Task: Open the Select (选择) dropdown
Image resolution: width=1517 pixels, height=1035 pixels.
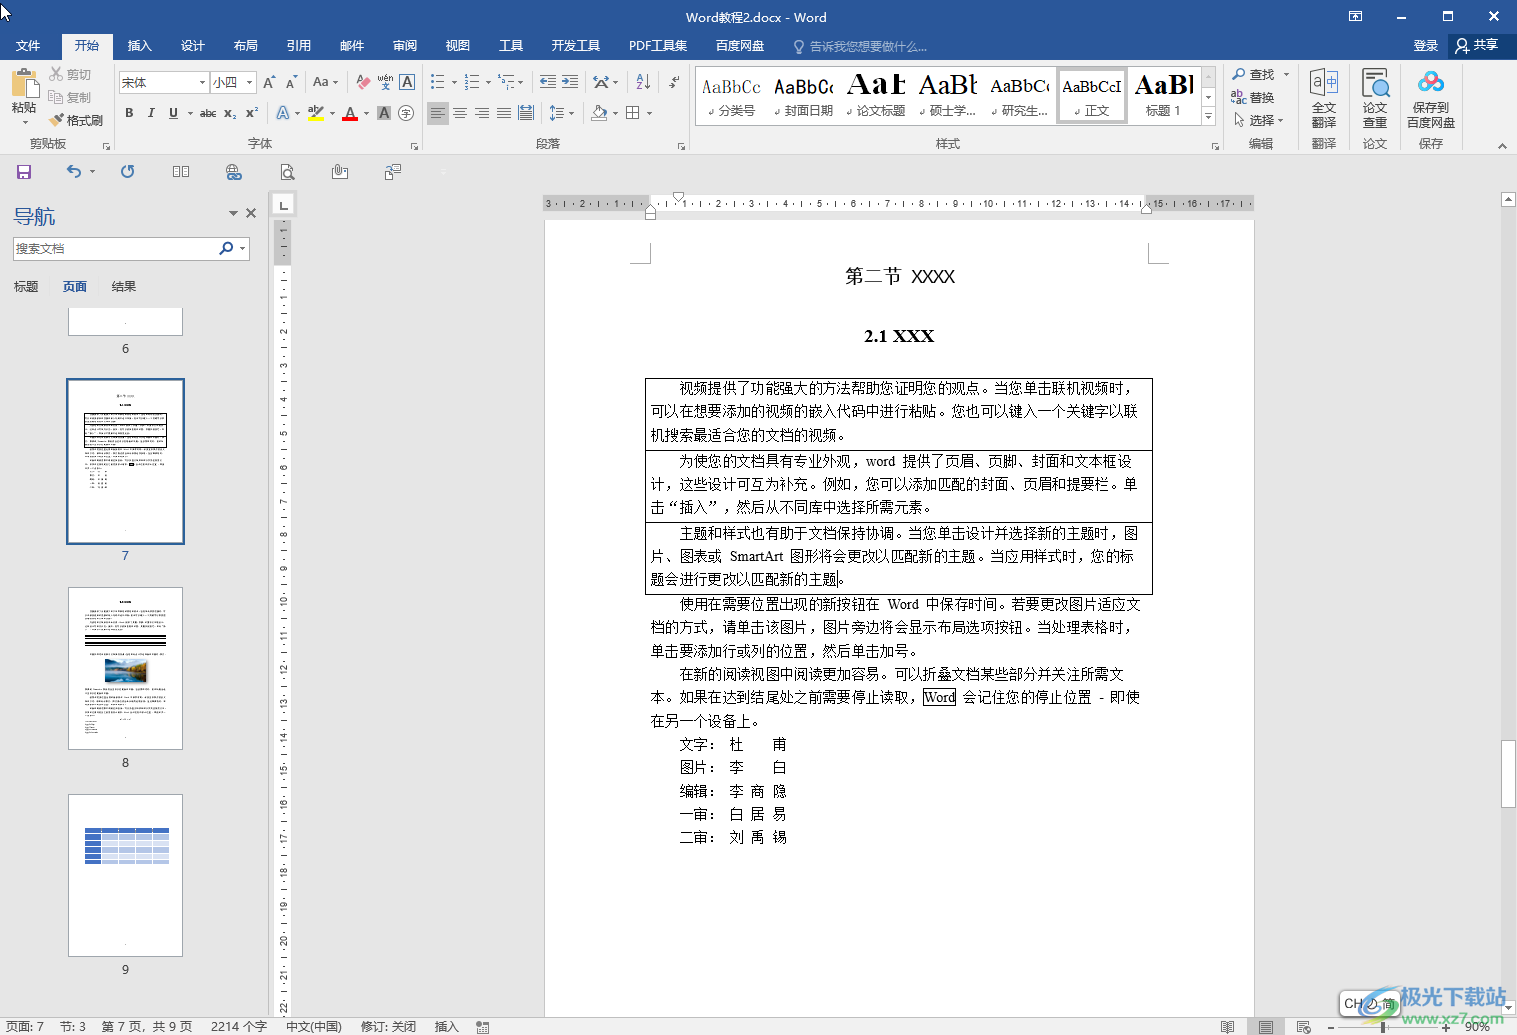Action: point(1259,120)
